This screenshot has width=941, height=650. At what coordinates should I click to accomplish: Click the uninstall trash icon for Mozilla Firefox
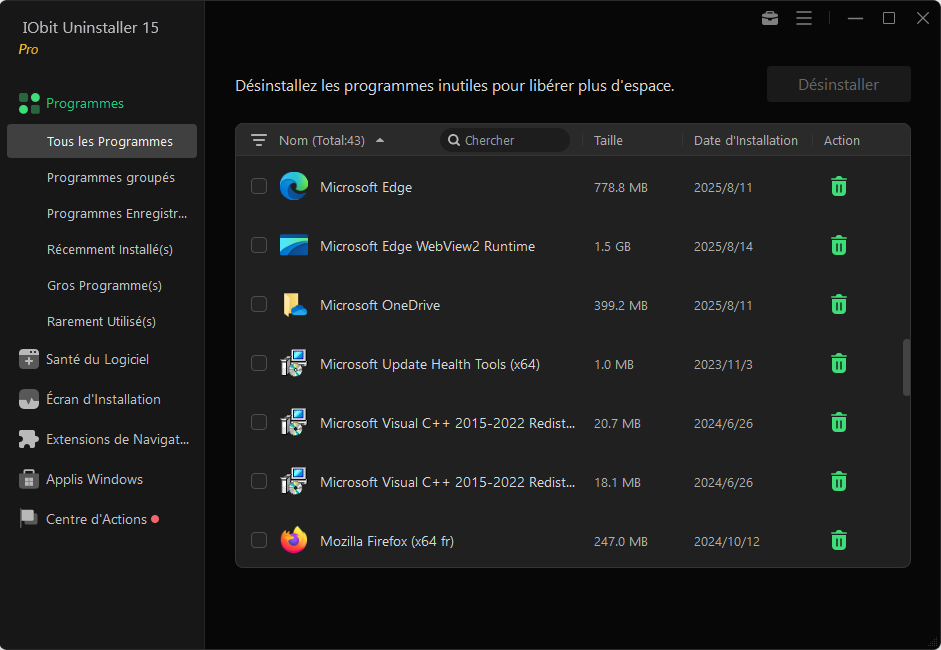point(839,541)
